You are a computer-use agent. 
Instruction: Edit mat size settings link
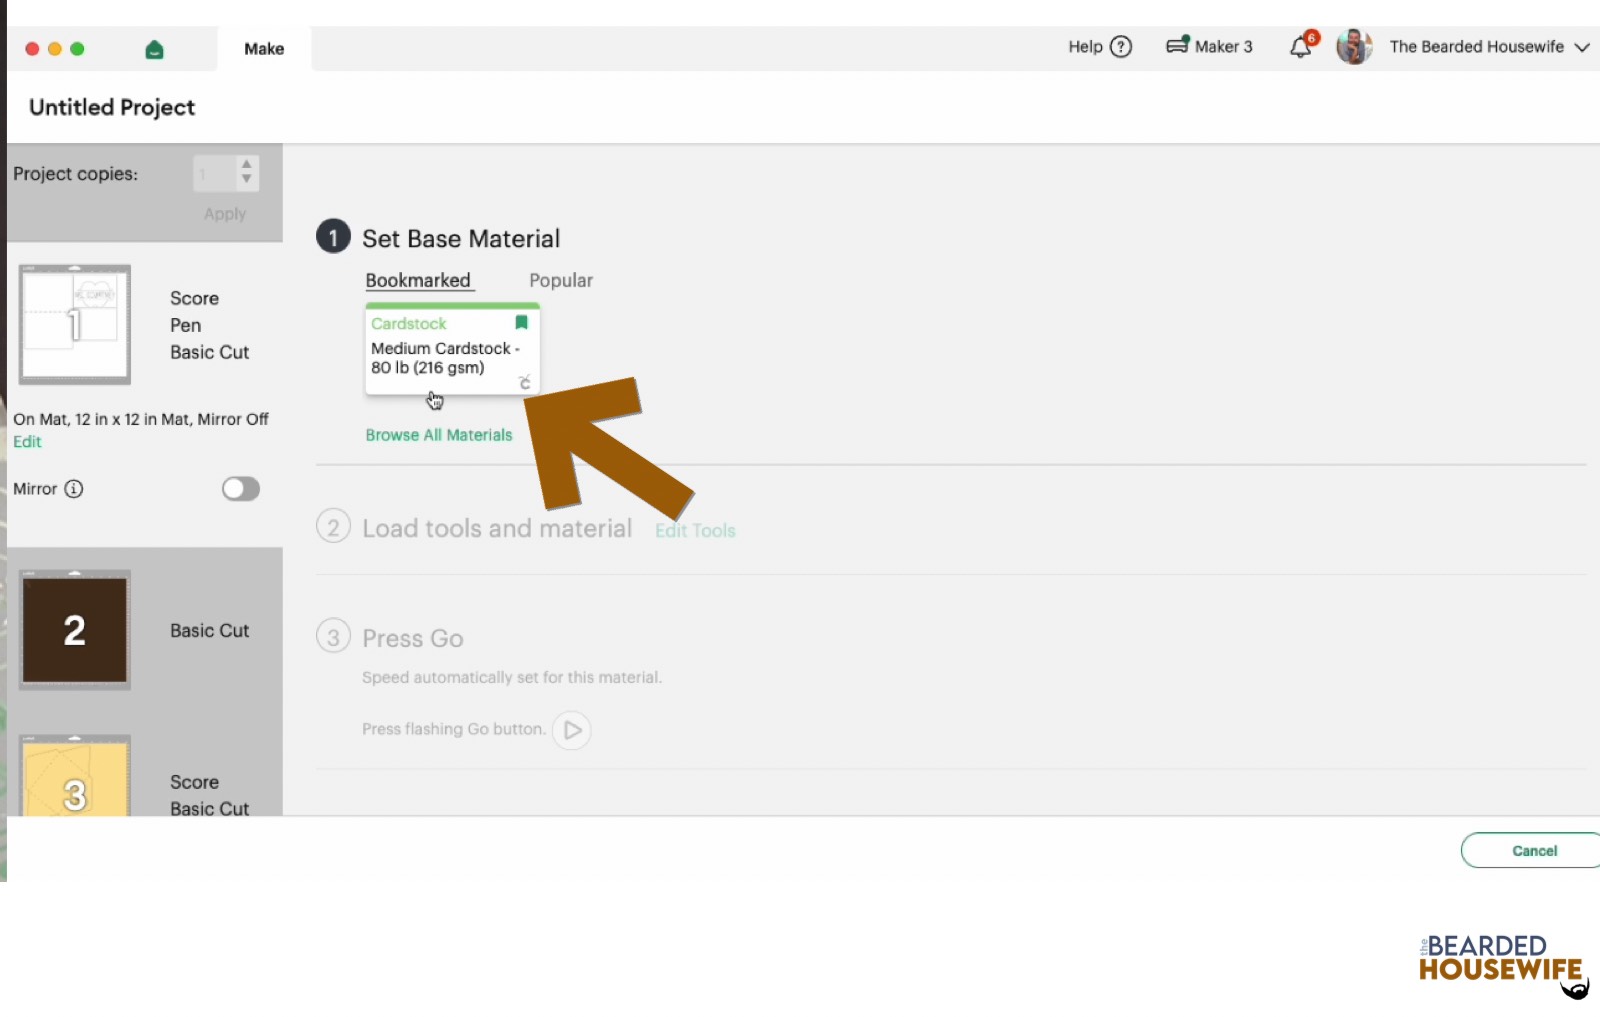[27, 442]
